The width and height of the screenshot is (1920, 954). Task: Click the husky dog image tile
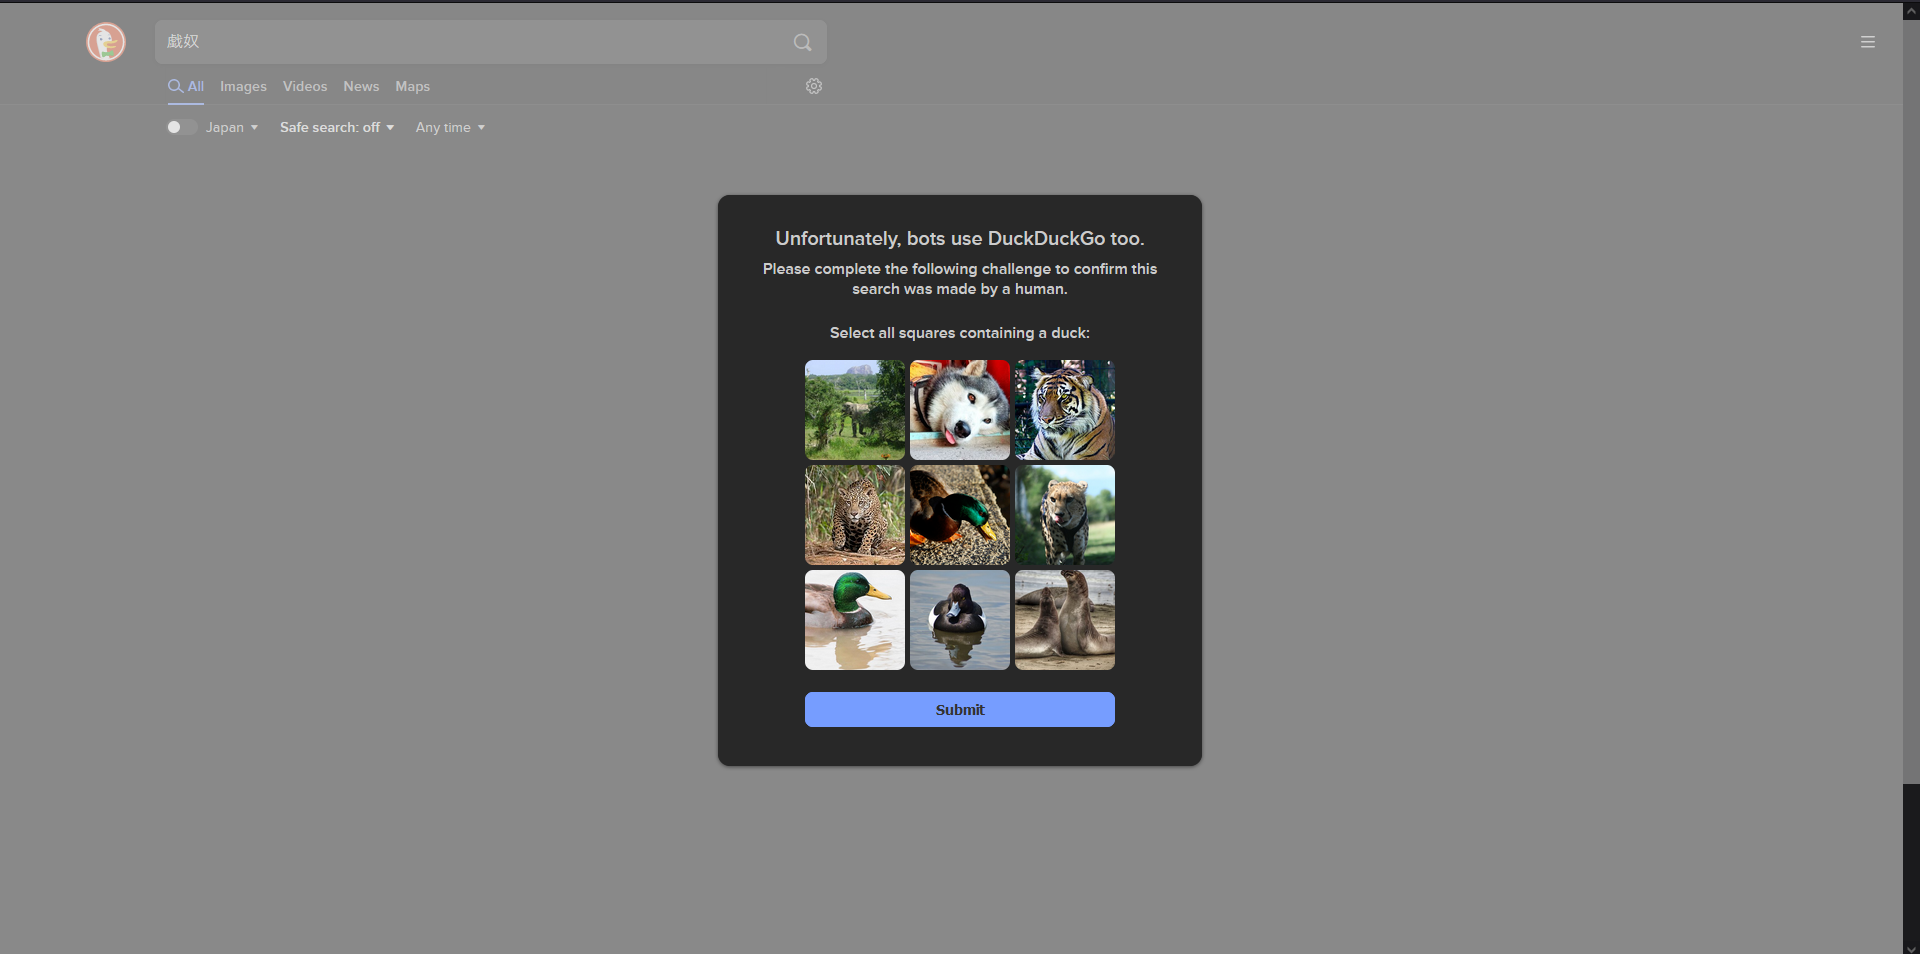[x=959, y=410]
